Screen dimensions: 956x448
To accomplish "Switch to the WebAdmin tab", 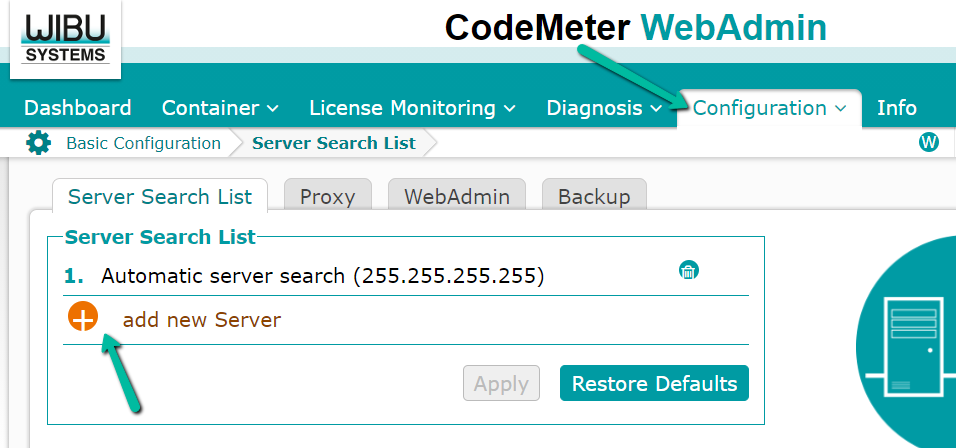I will coord(457,196).
